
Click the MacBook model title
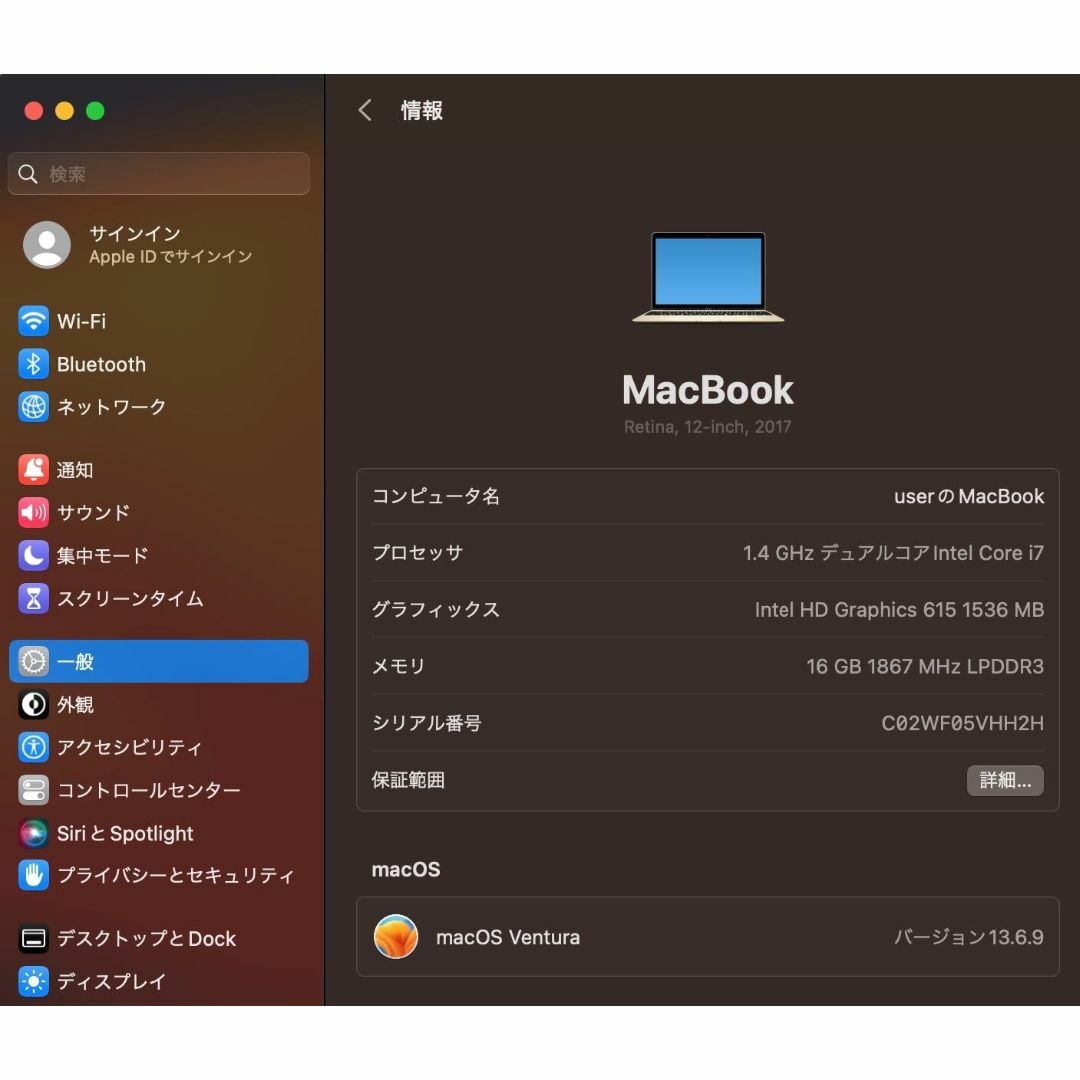click(x=707, y=390)
